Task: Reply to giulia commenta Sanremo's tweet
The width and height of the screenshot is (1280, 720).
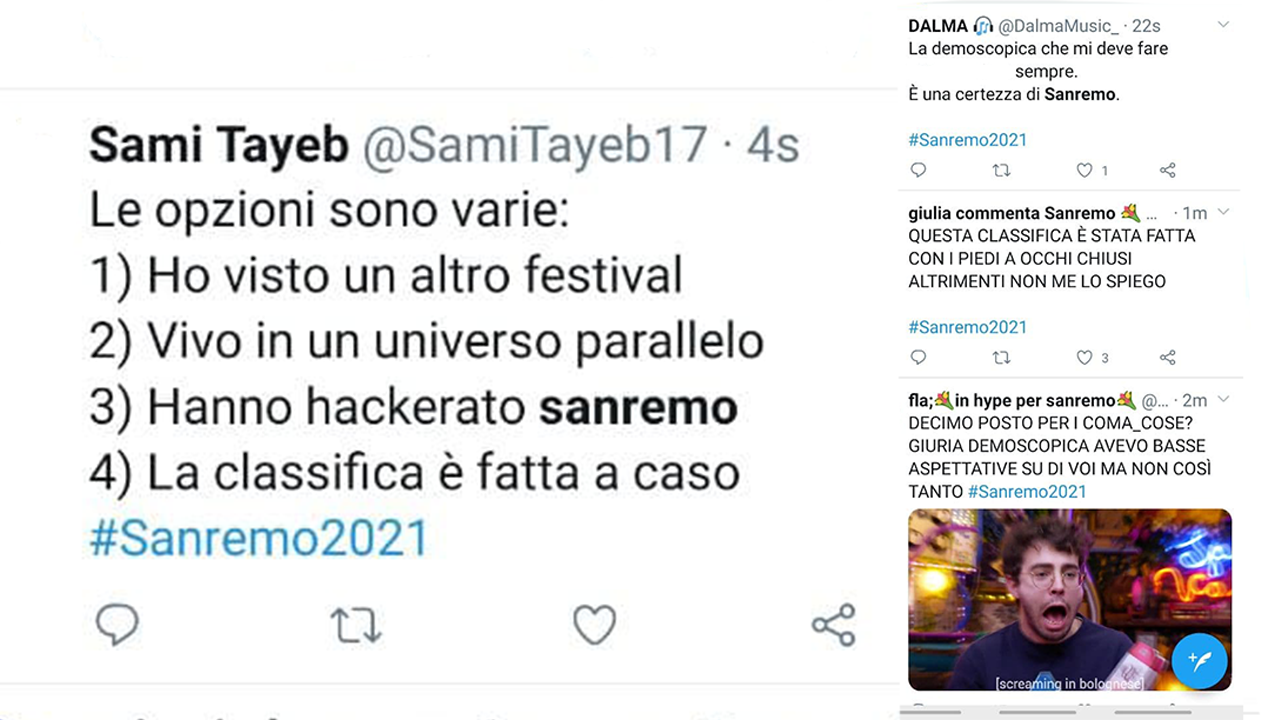Action: pyautogui.click(x=919, y=357)
